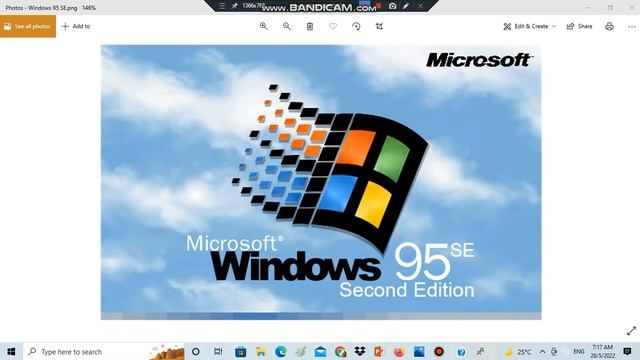Take a screenshot with Bandicam camera icon
This screenshot has height=360, width=640.
(x=393, y=6)
